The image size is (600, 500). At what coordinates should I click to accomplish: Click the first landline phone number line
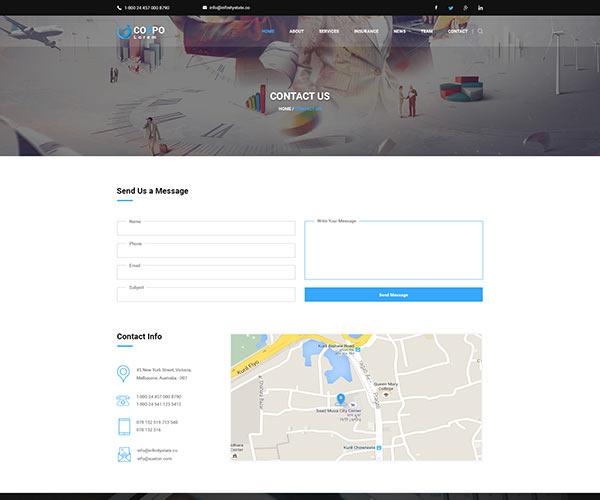(x=159, y=397)
